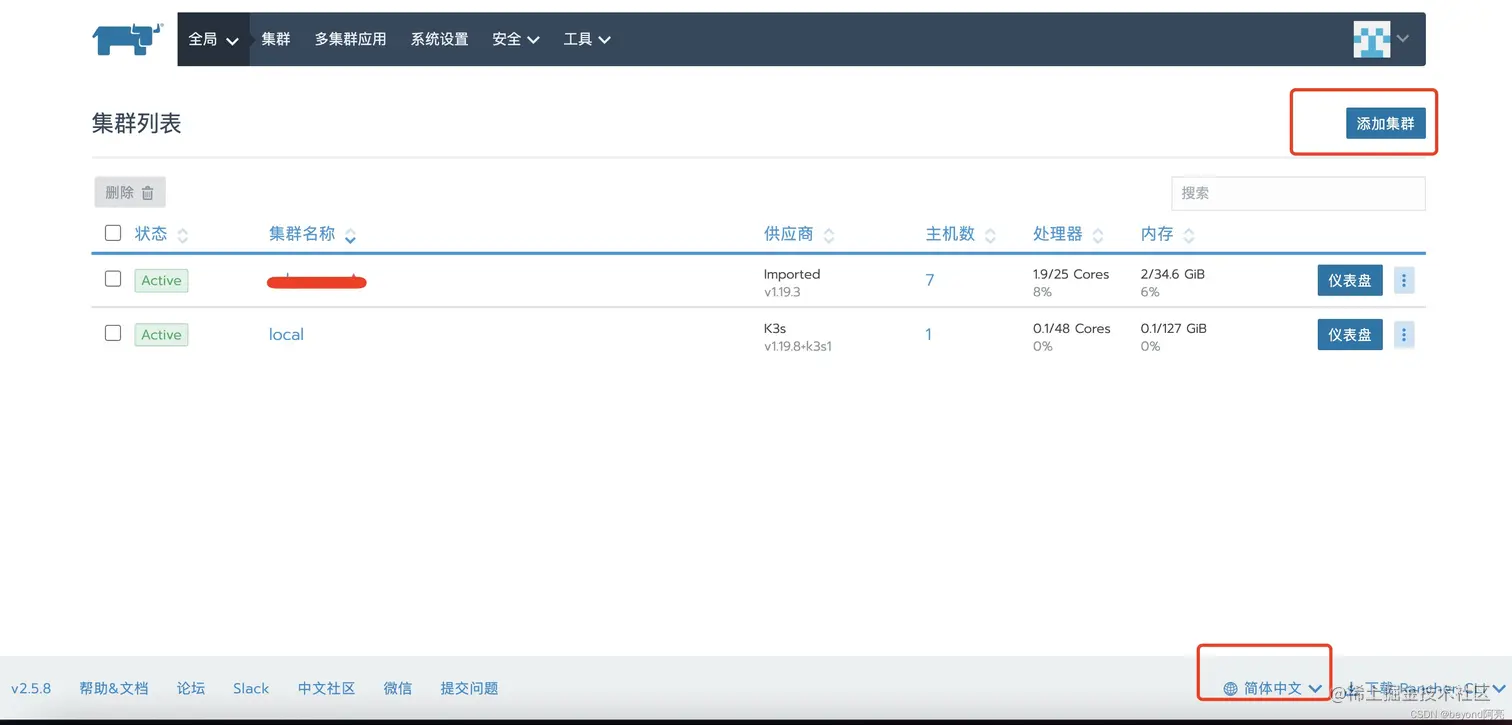Select 系统设置 from the navigation bar
The image size is (1512, 725).
pos(439,39)
